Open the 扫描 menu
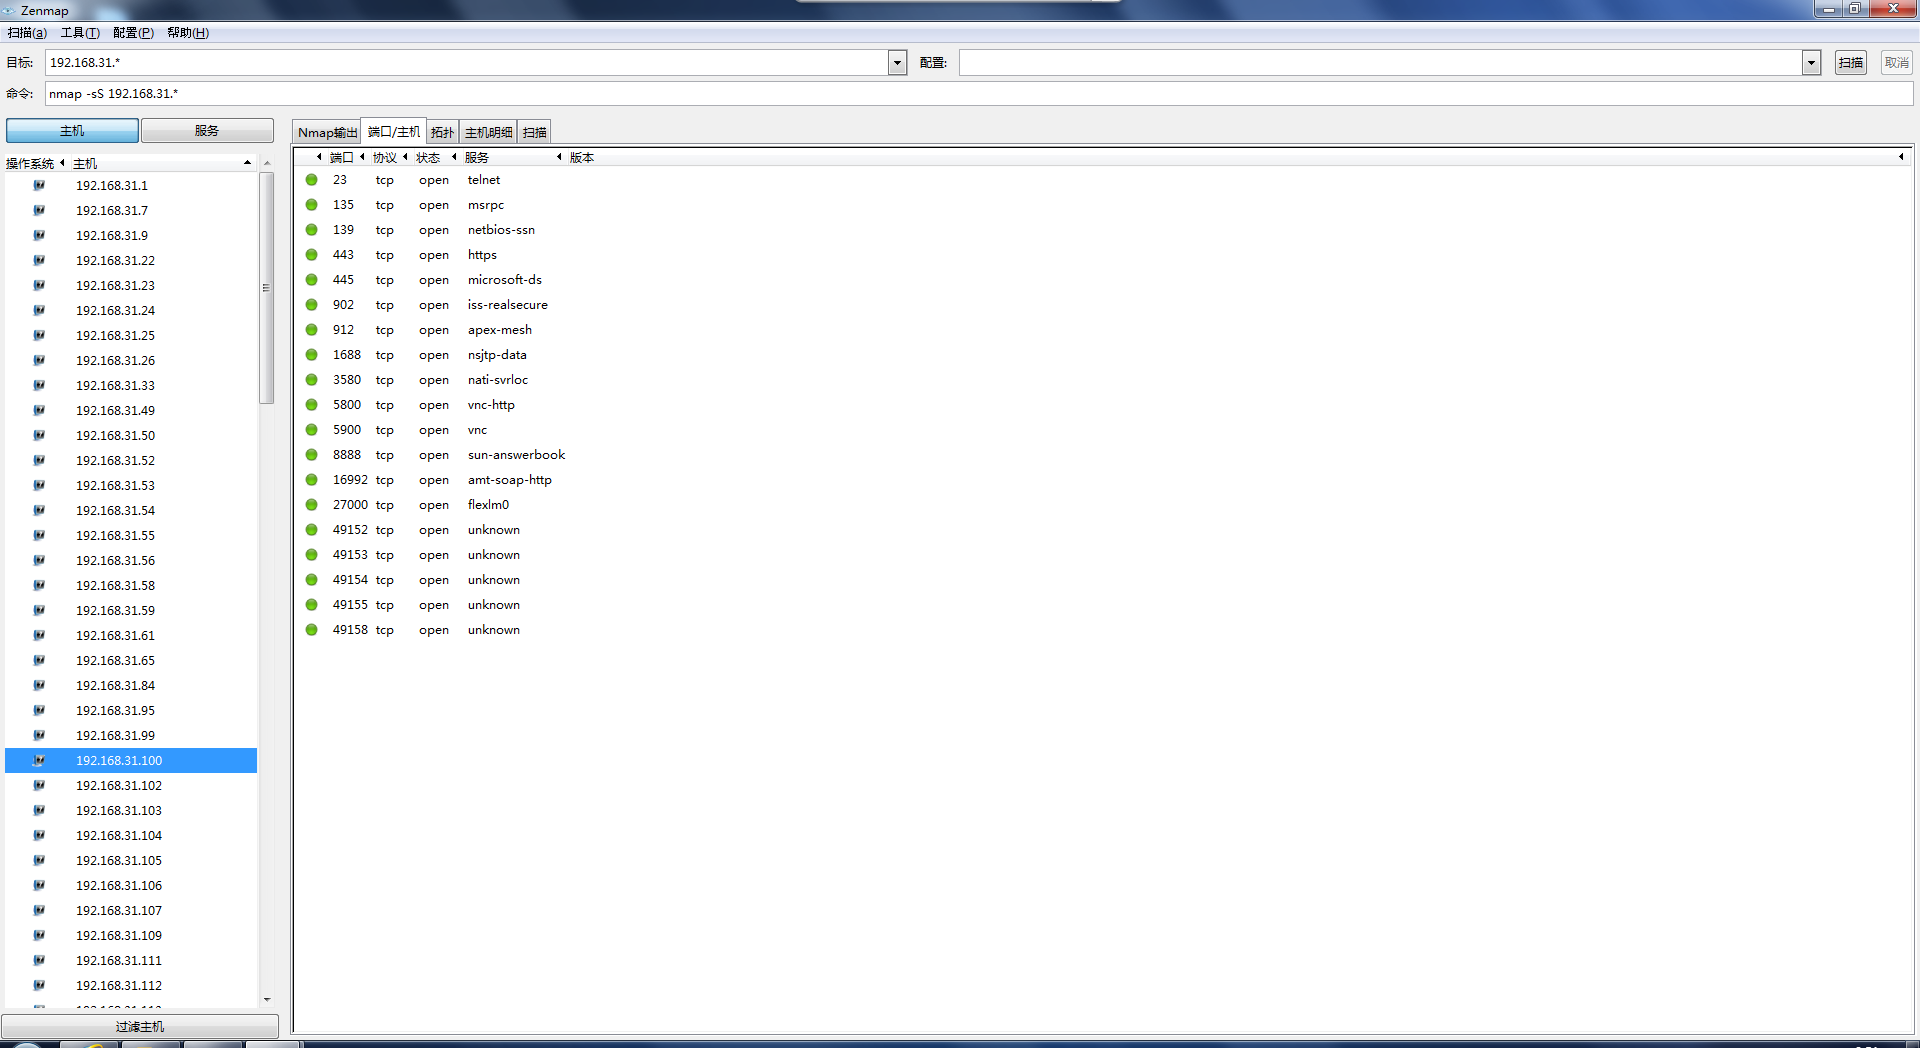The height and width of the screenshot is (1048, 1920). click(x=27, y=33)
